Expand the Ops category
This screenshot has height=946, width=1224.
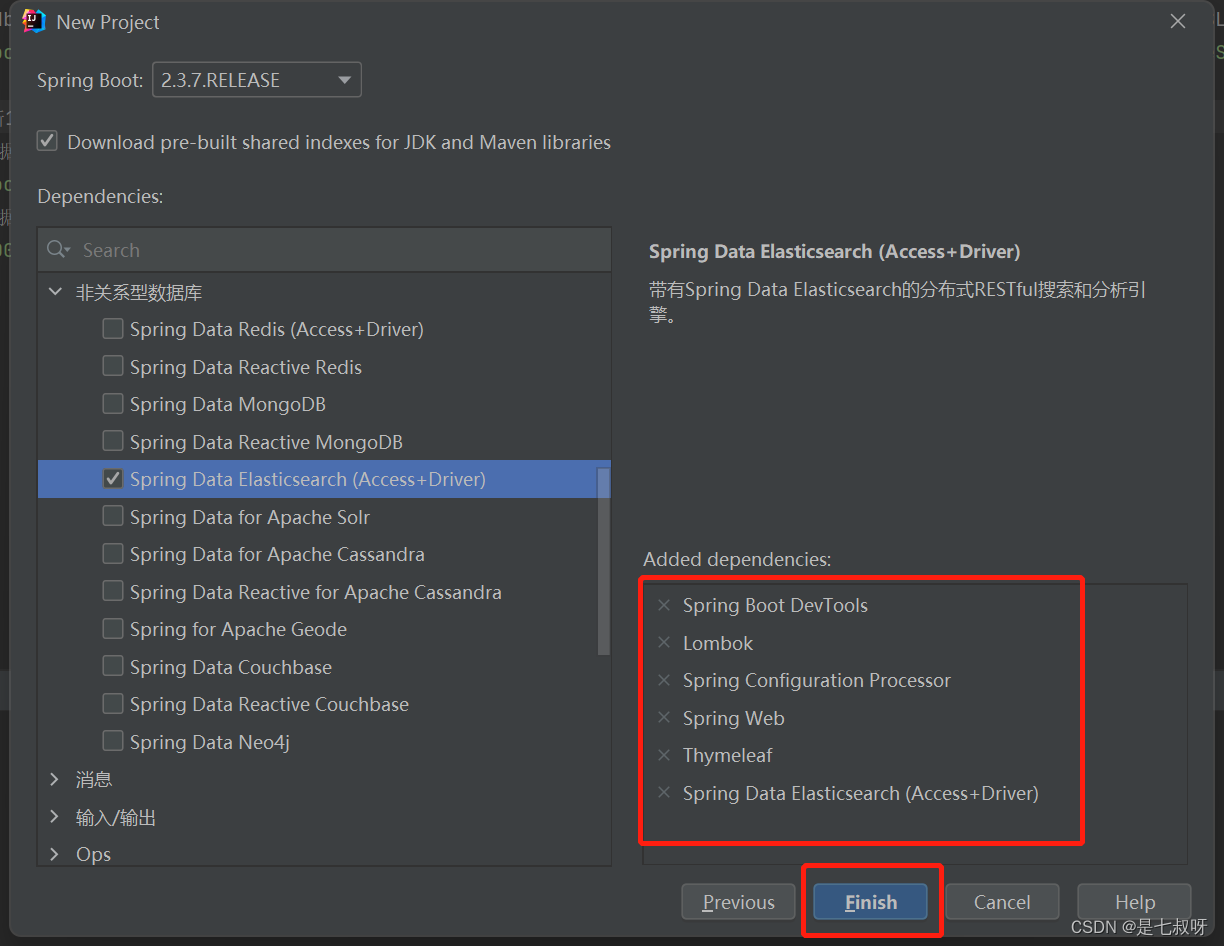tap(54, 854)
